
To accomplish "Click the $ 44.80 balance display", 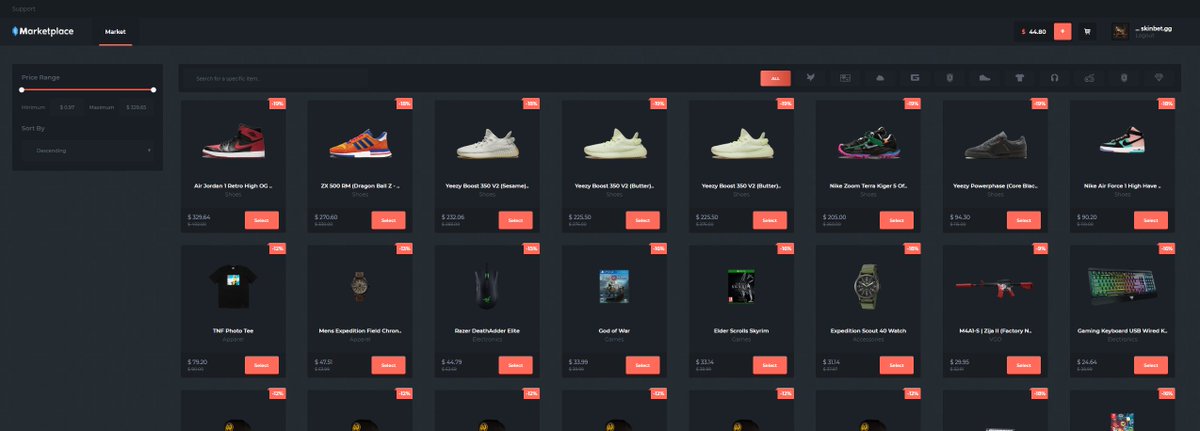I will [x=1034, y=32].
